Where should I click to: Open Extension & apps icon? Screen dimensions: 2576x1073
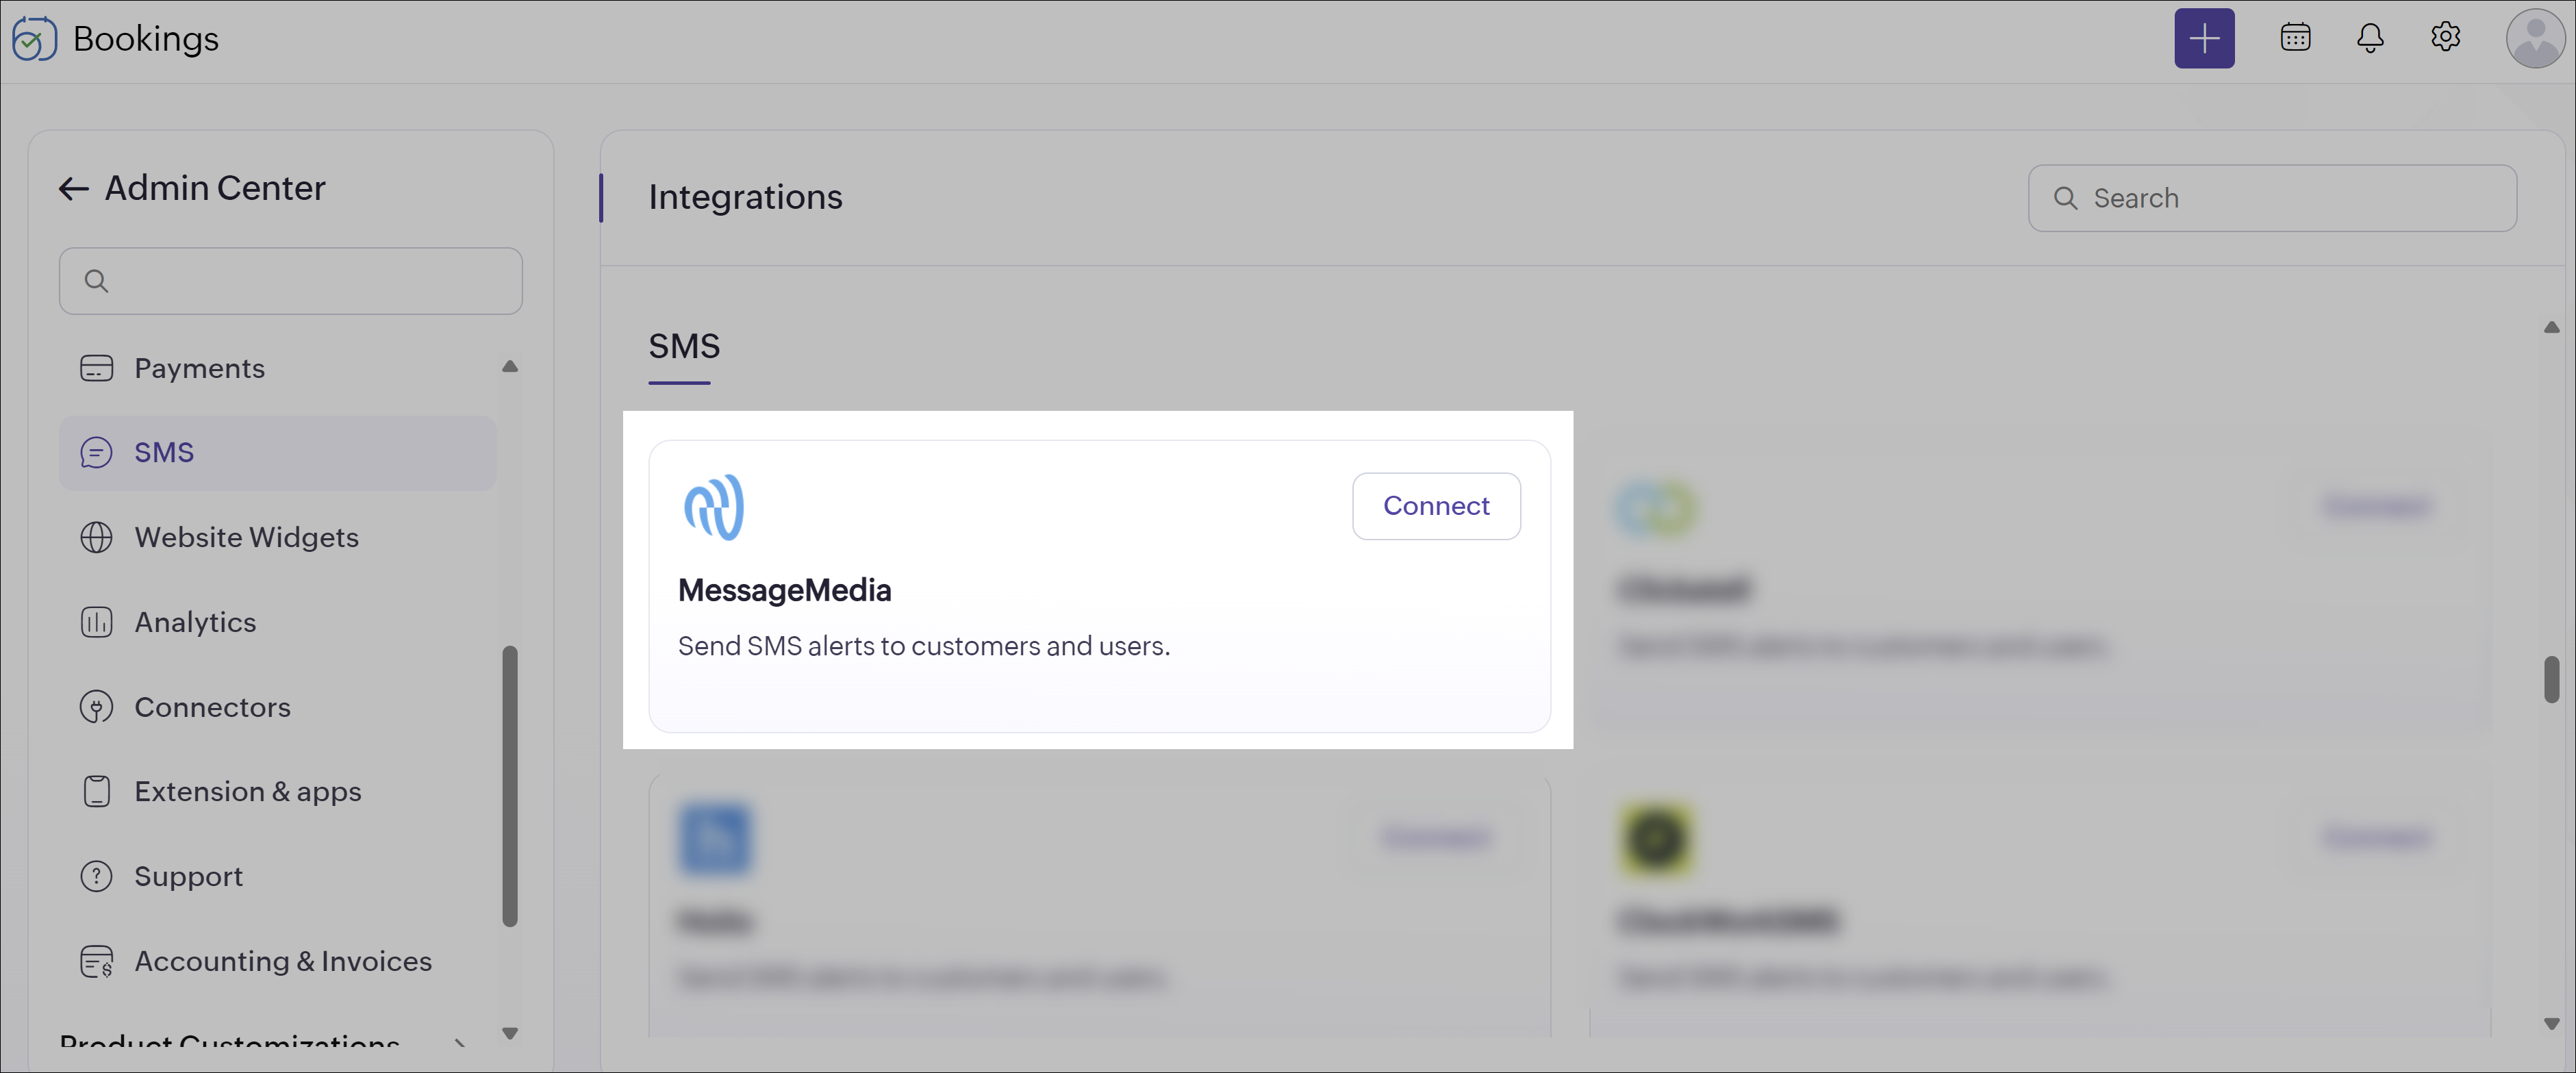[96, 791]
